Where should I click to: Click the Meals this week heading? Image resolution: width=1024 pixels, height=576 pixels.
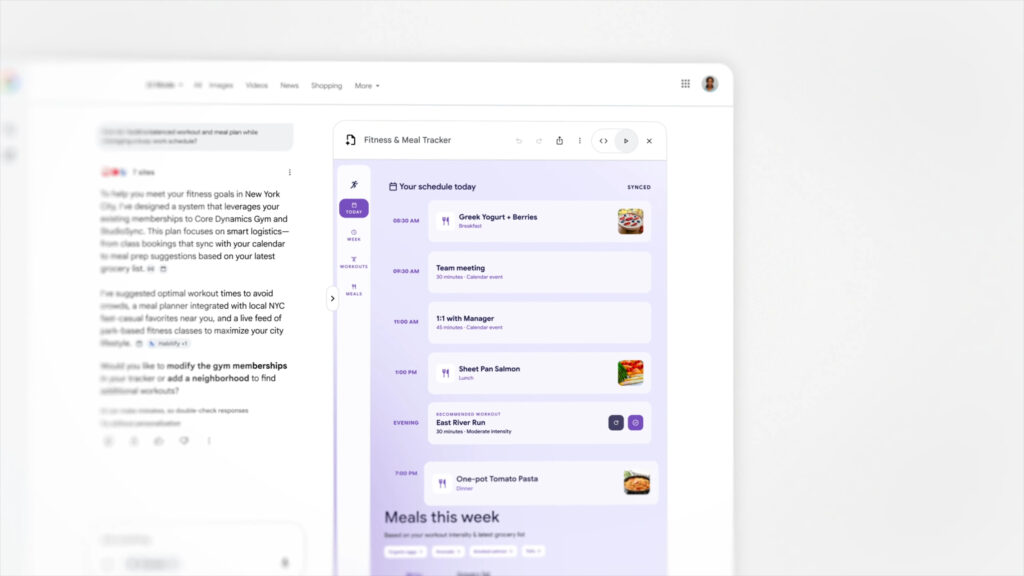(x=441, y=517)
